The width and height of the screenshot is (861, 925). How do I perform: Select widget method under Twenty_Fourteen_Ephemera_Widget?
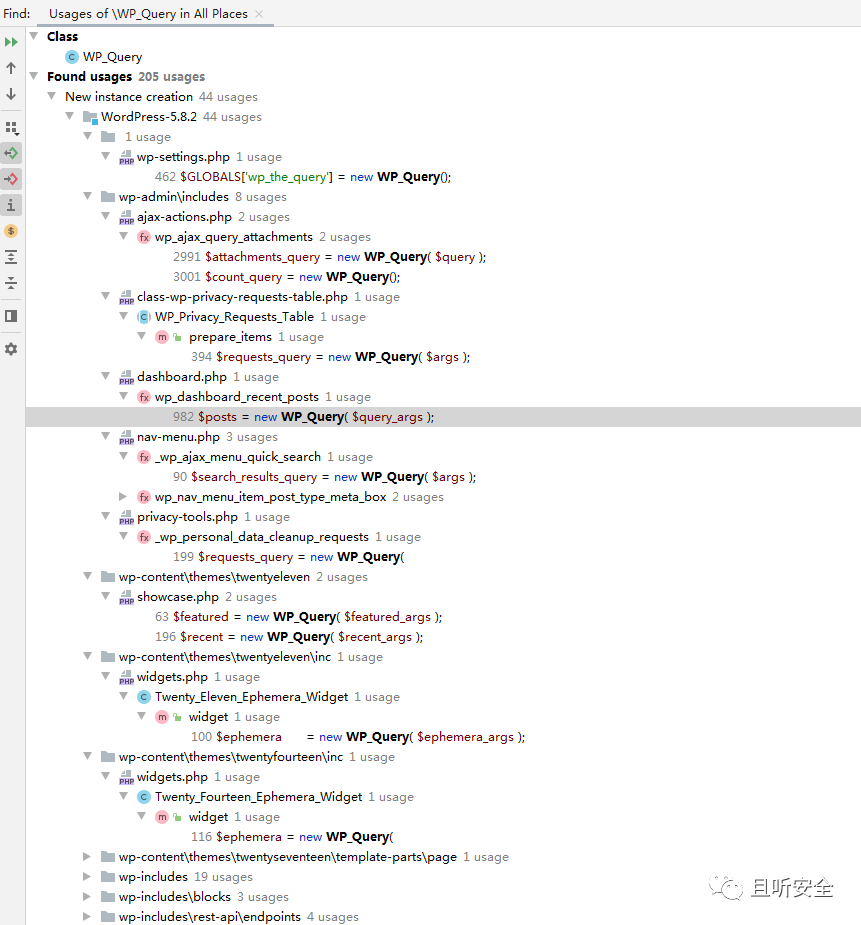coord(208,817)
